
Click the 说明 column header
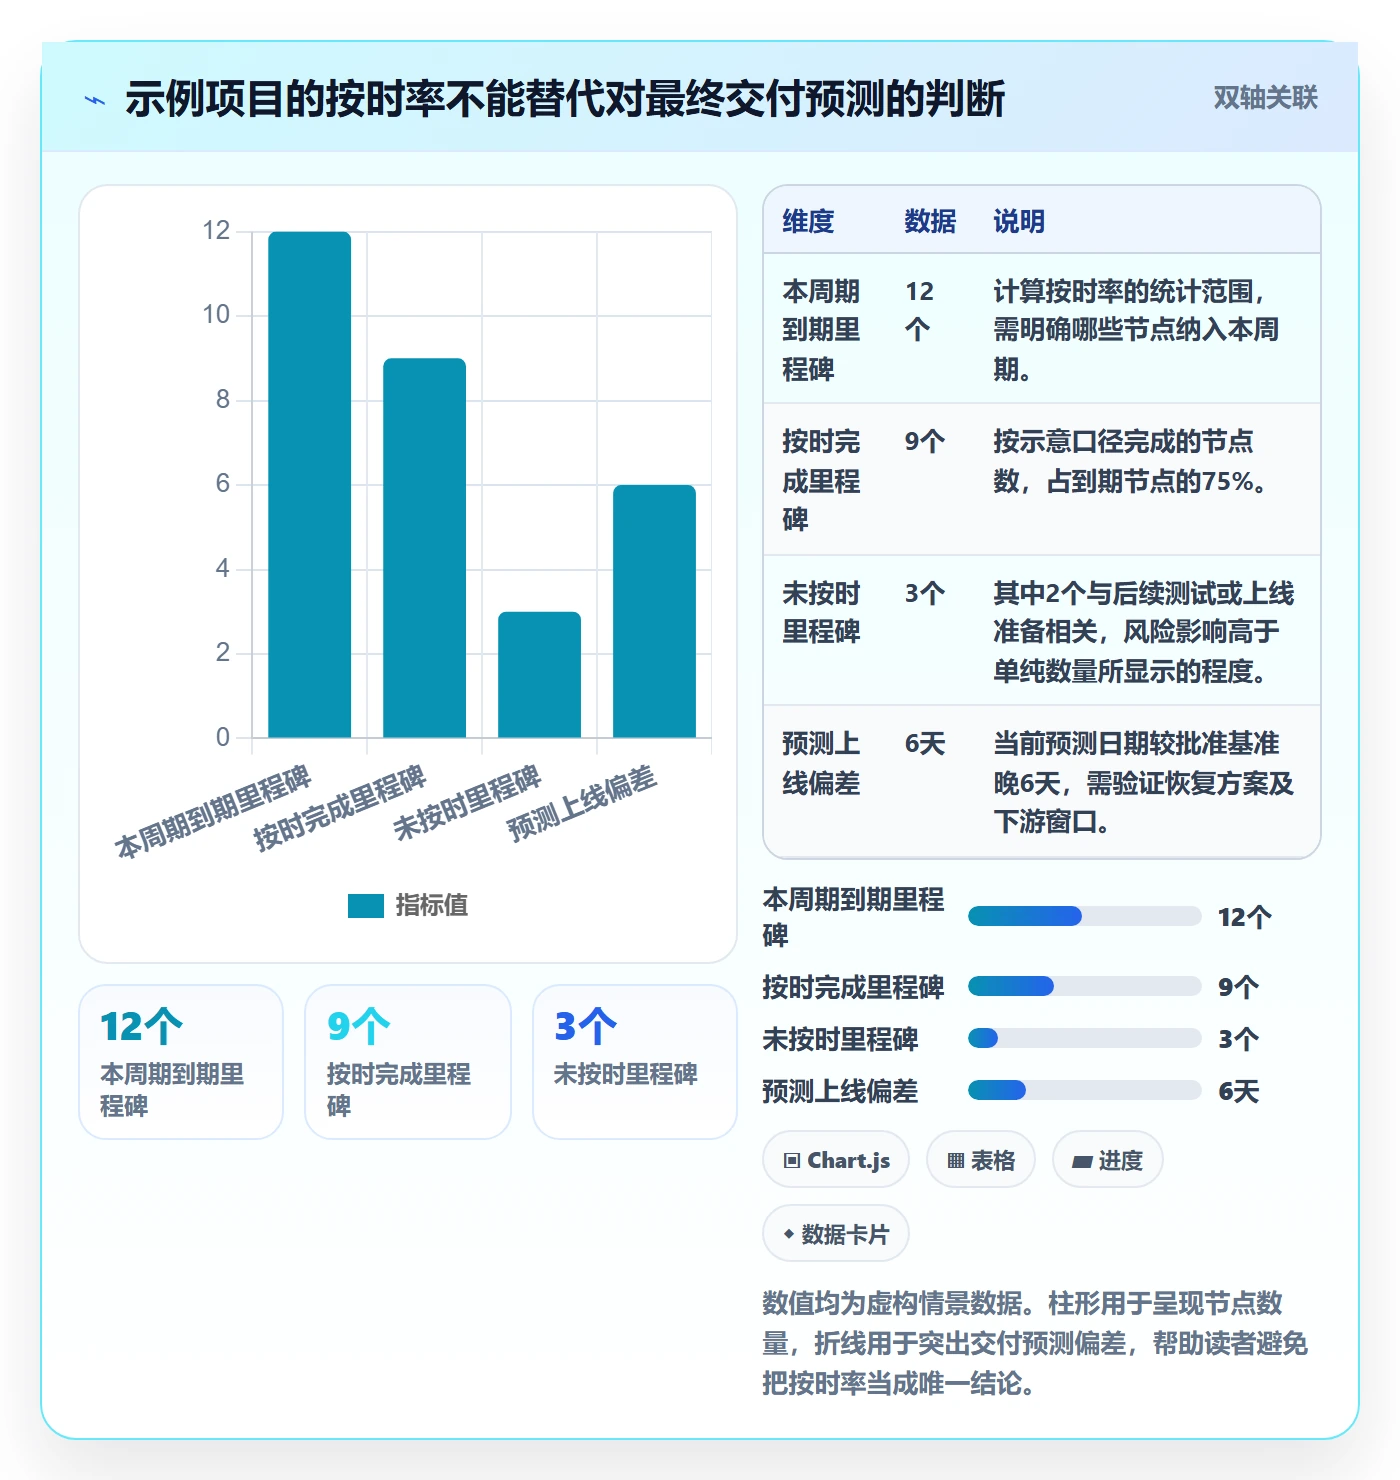(1019, 221)
